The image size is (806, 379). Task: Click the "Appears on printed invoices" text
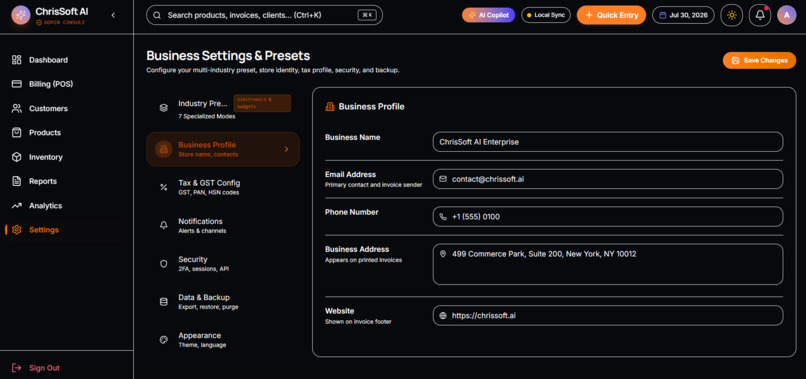(x=363, y=260)
